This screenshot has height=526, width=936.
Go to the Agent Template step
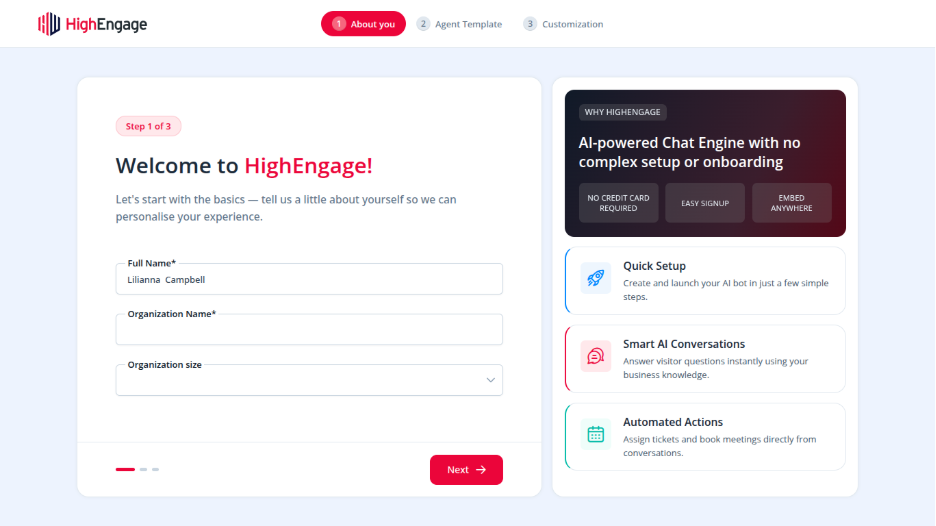pyautogui.click(x=460, y=24)
